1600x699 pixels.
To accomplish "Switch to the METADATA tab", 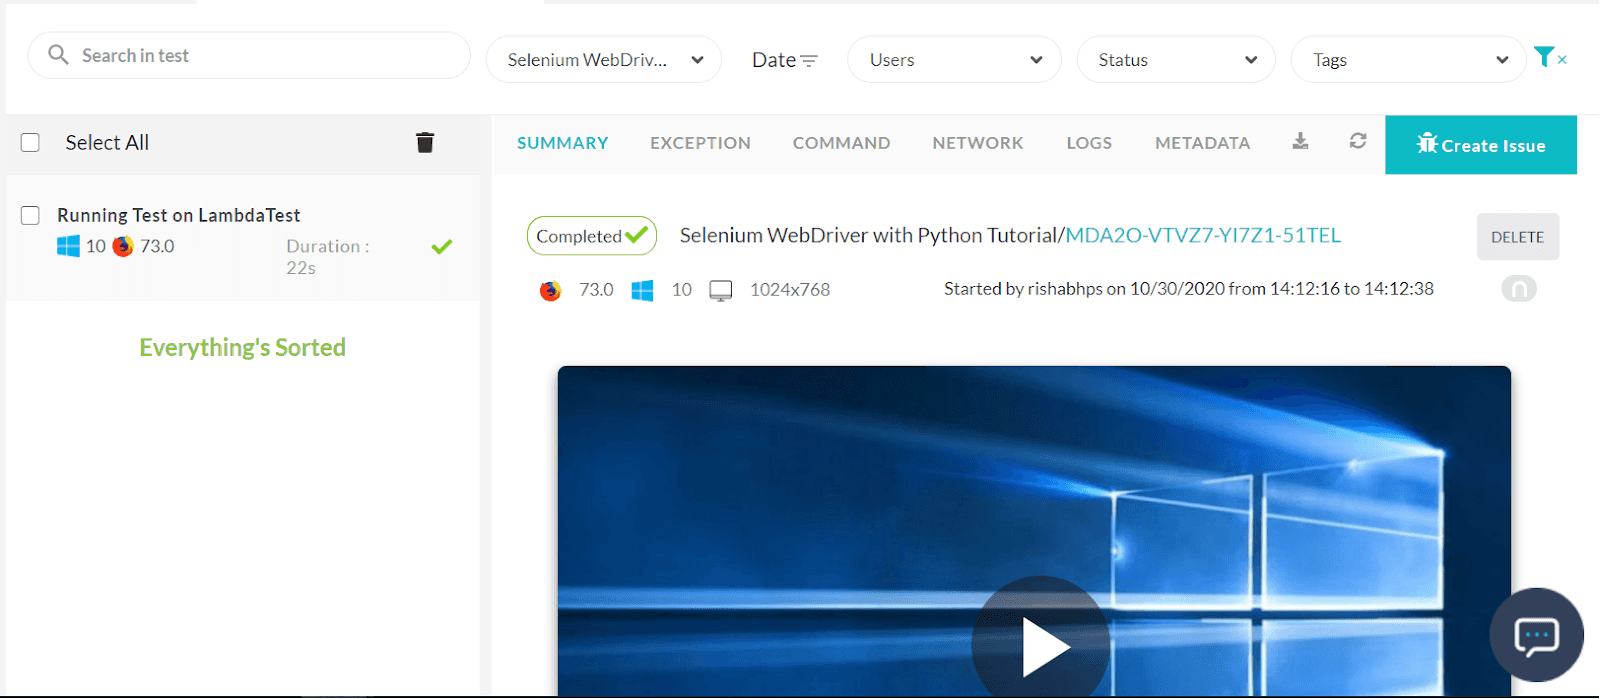I will pos(1203,143).
